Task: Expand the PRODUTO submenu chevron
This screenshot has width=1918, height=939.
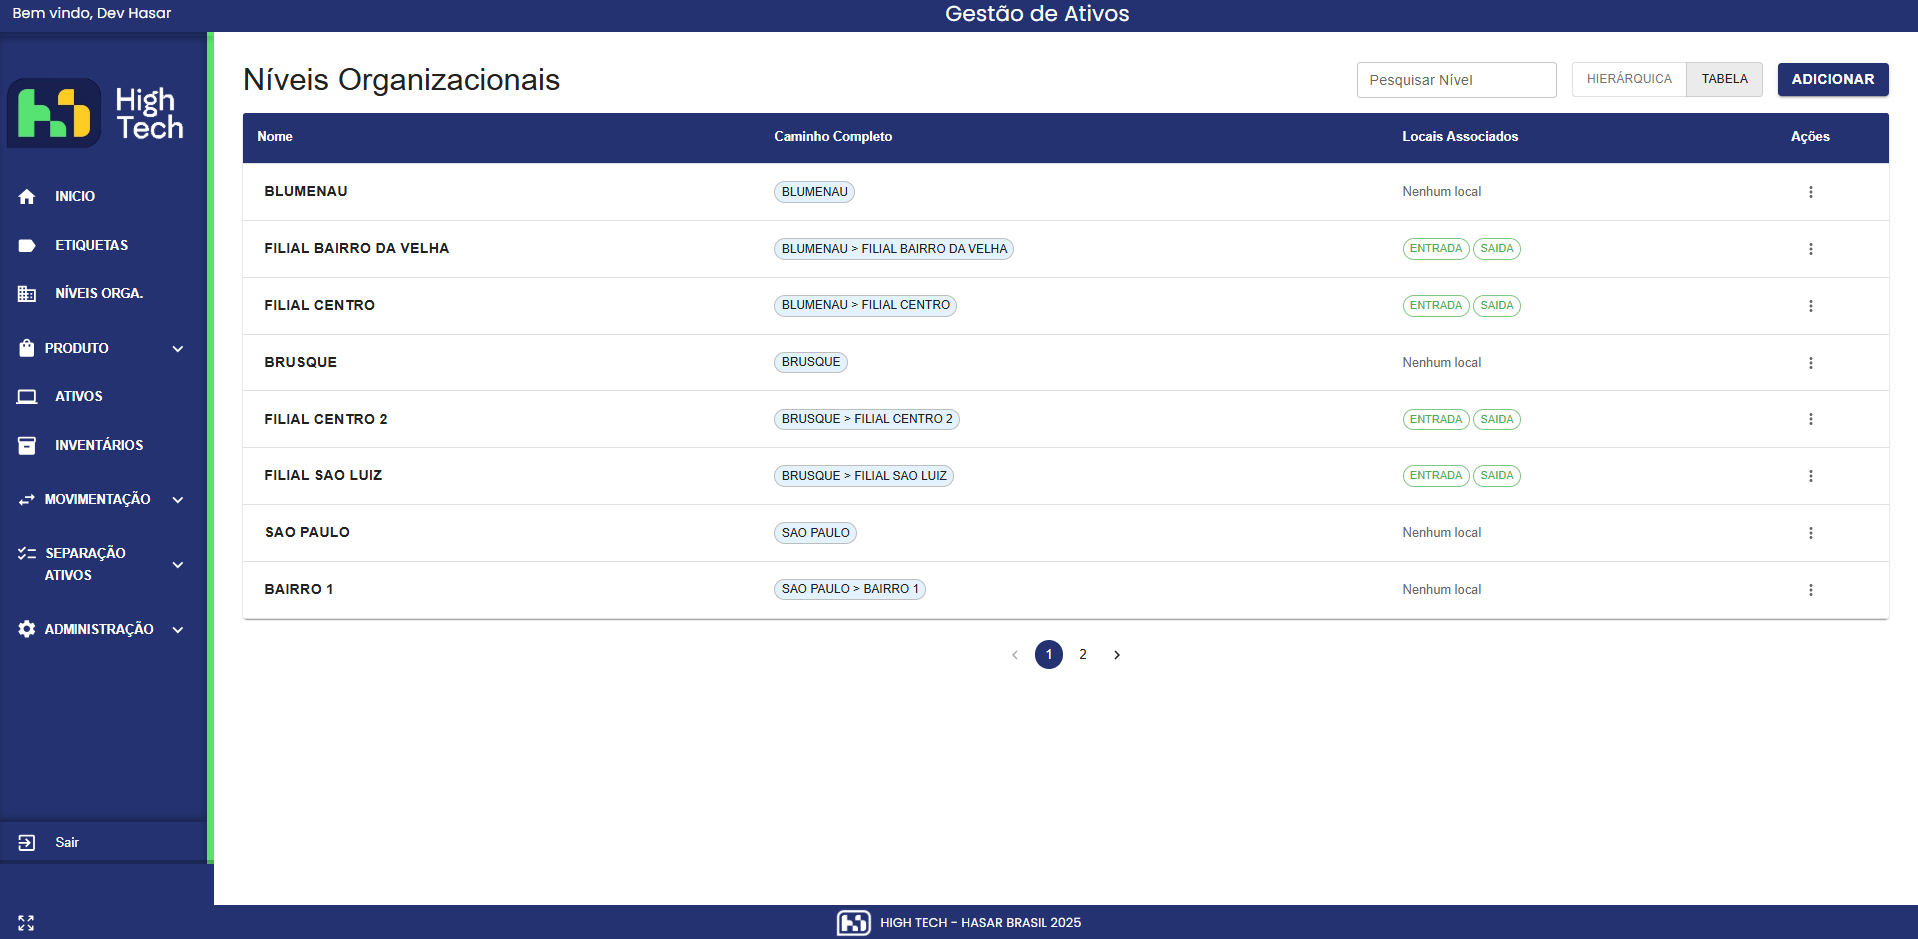Action: [178, 349]
